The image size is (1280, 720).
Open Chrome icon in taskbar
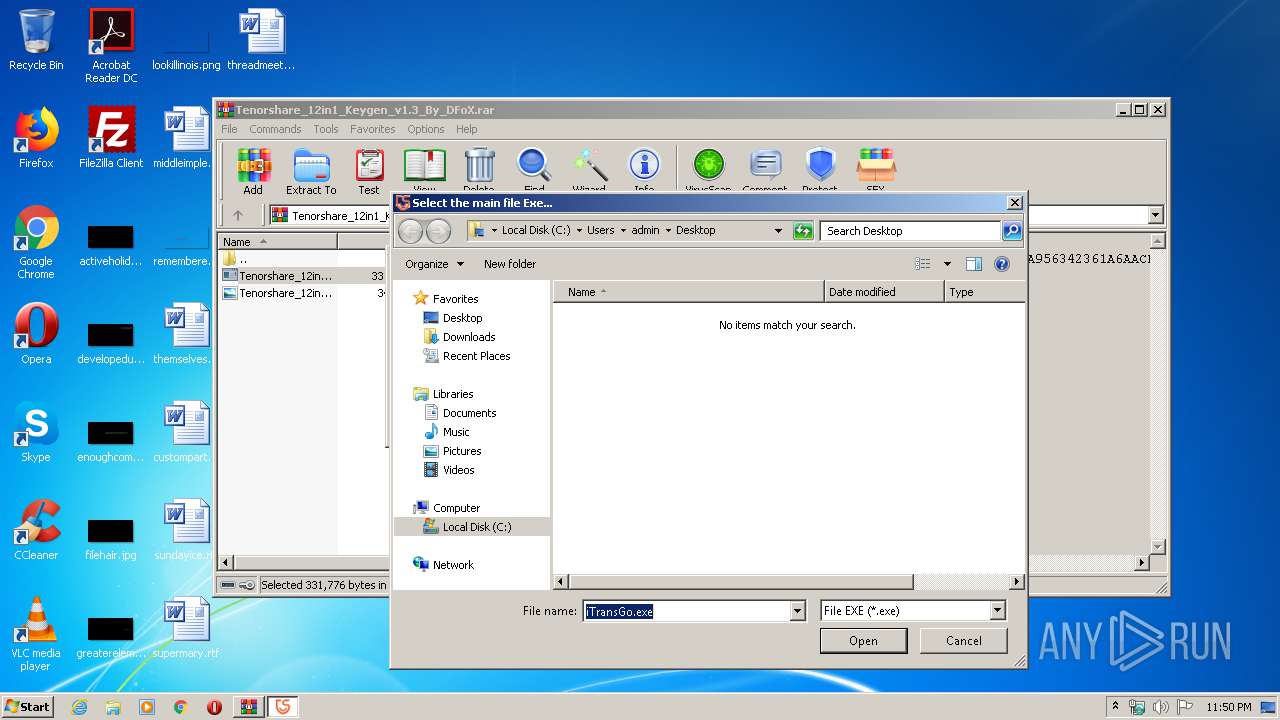pyautogui.click(x=181, y=707)
